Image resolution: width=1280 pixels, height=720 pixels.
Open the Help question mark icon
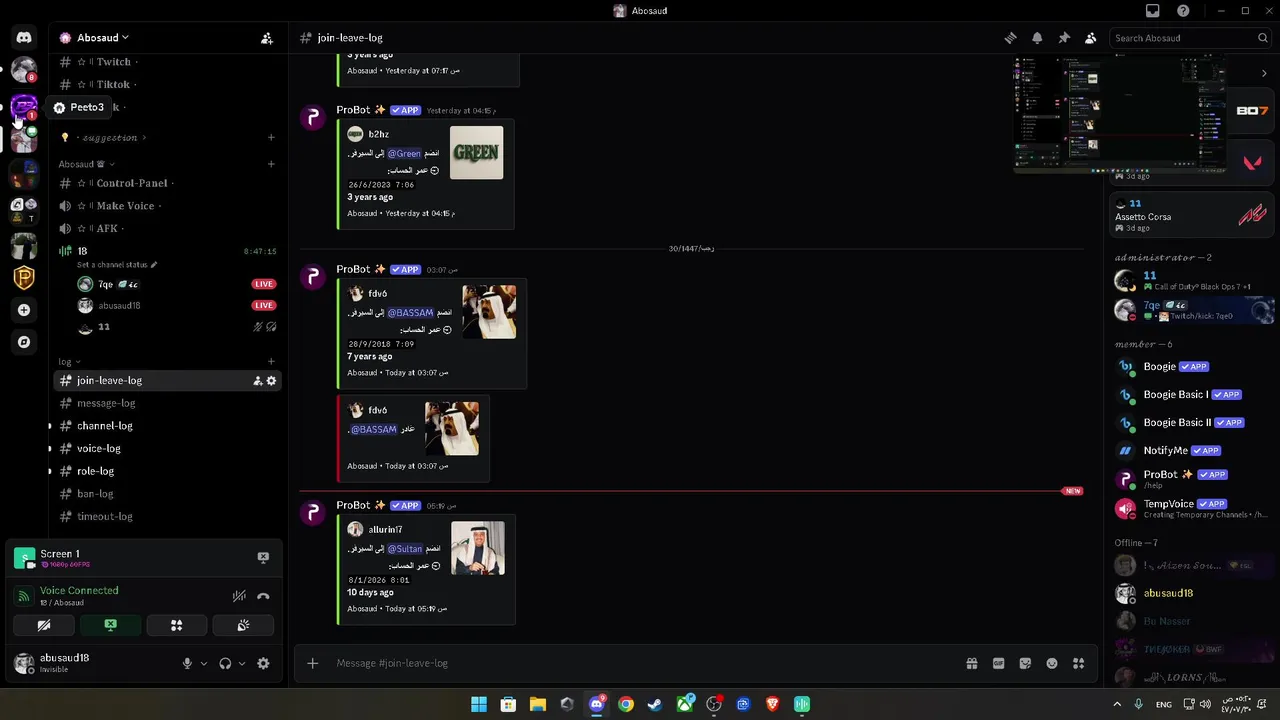(1183, 11)
